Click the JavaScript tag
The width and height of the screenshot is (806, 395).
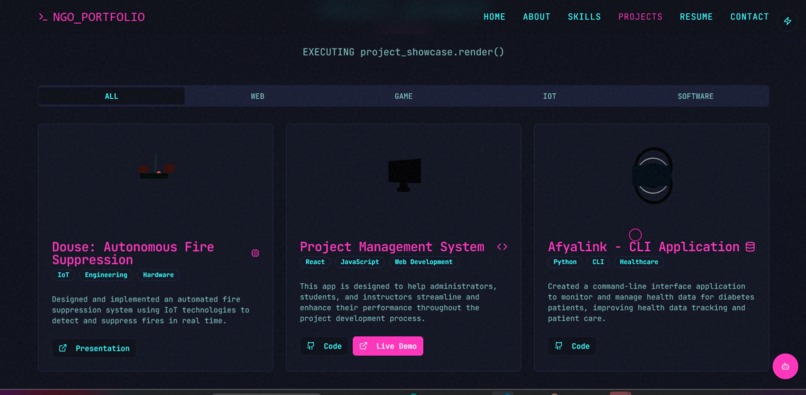(360, 262)
